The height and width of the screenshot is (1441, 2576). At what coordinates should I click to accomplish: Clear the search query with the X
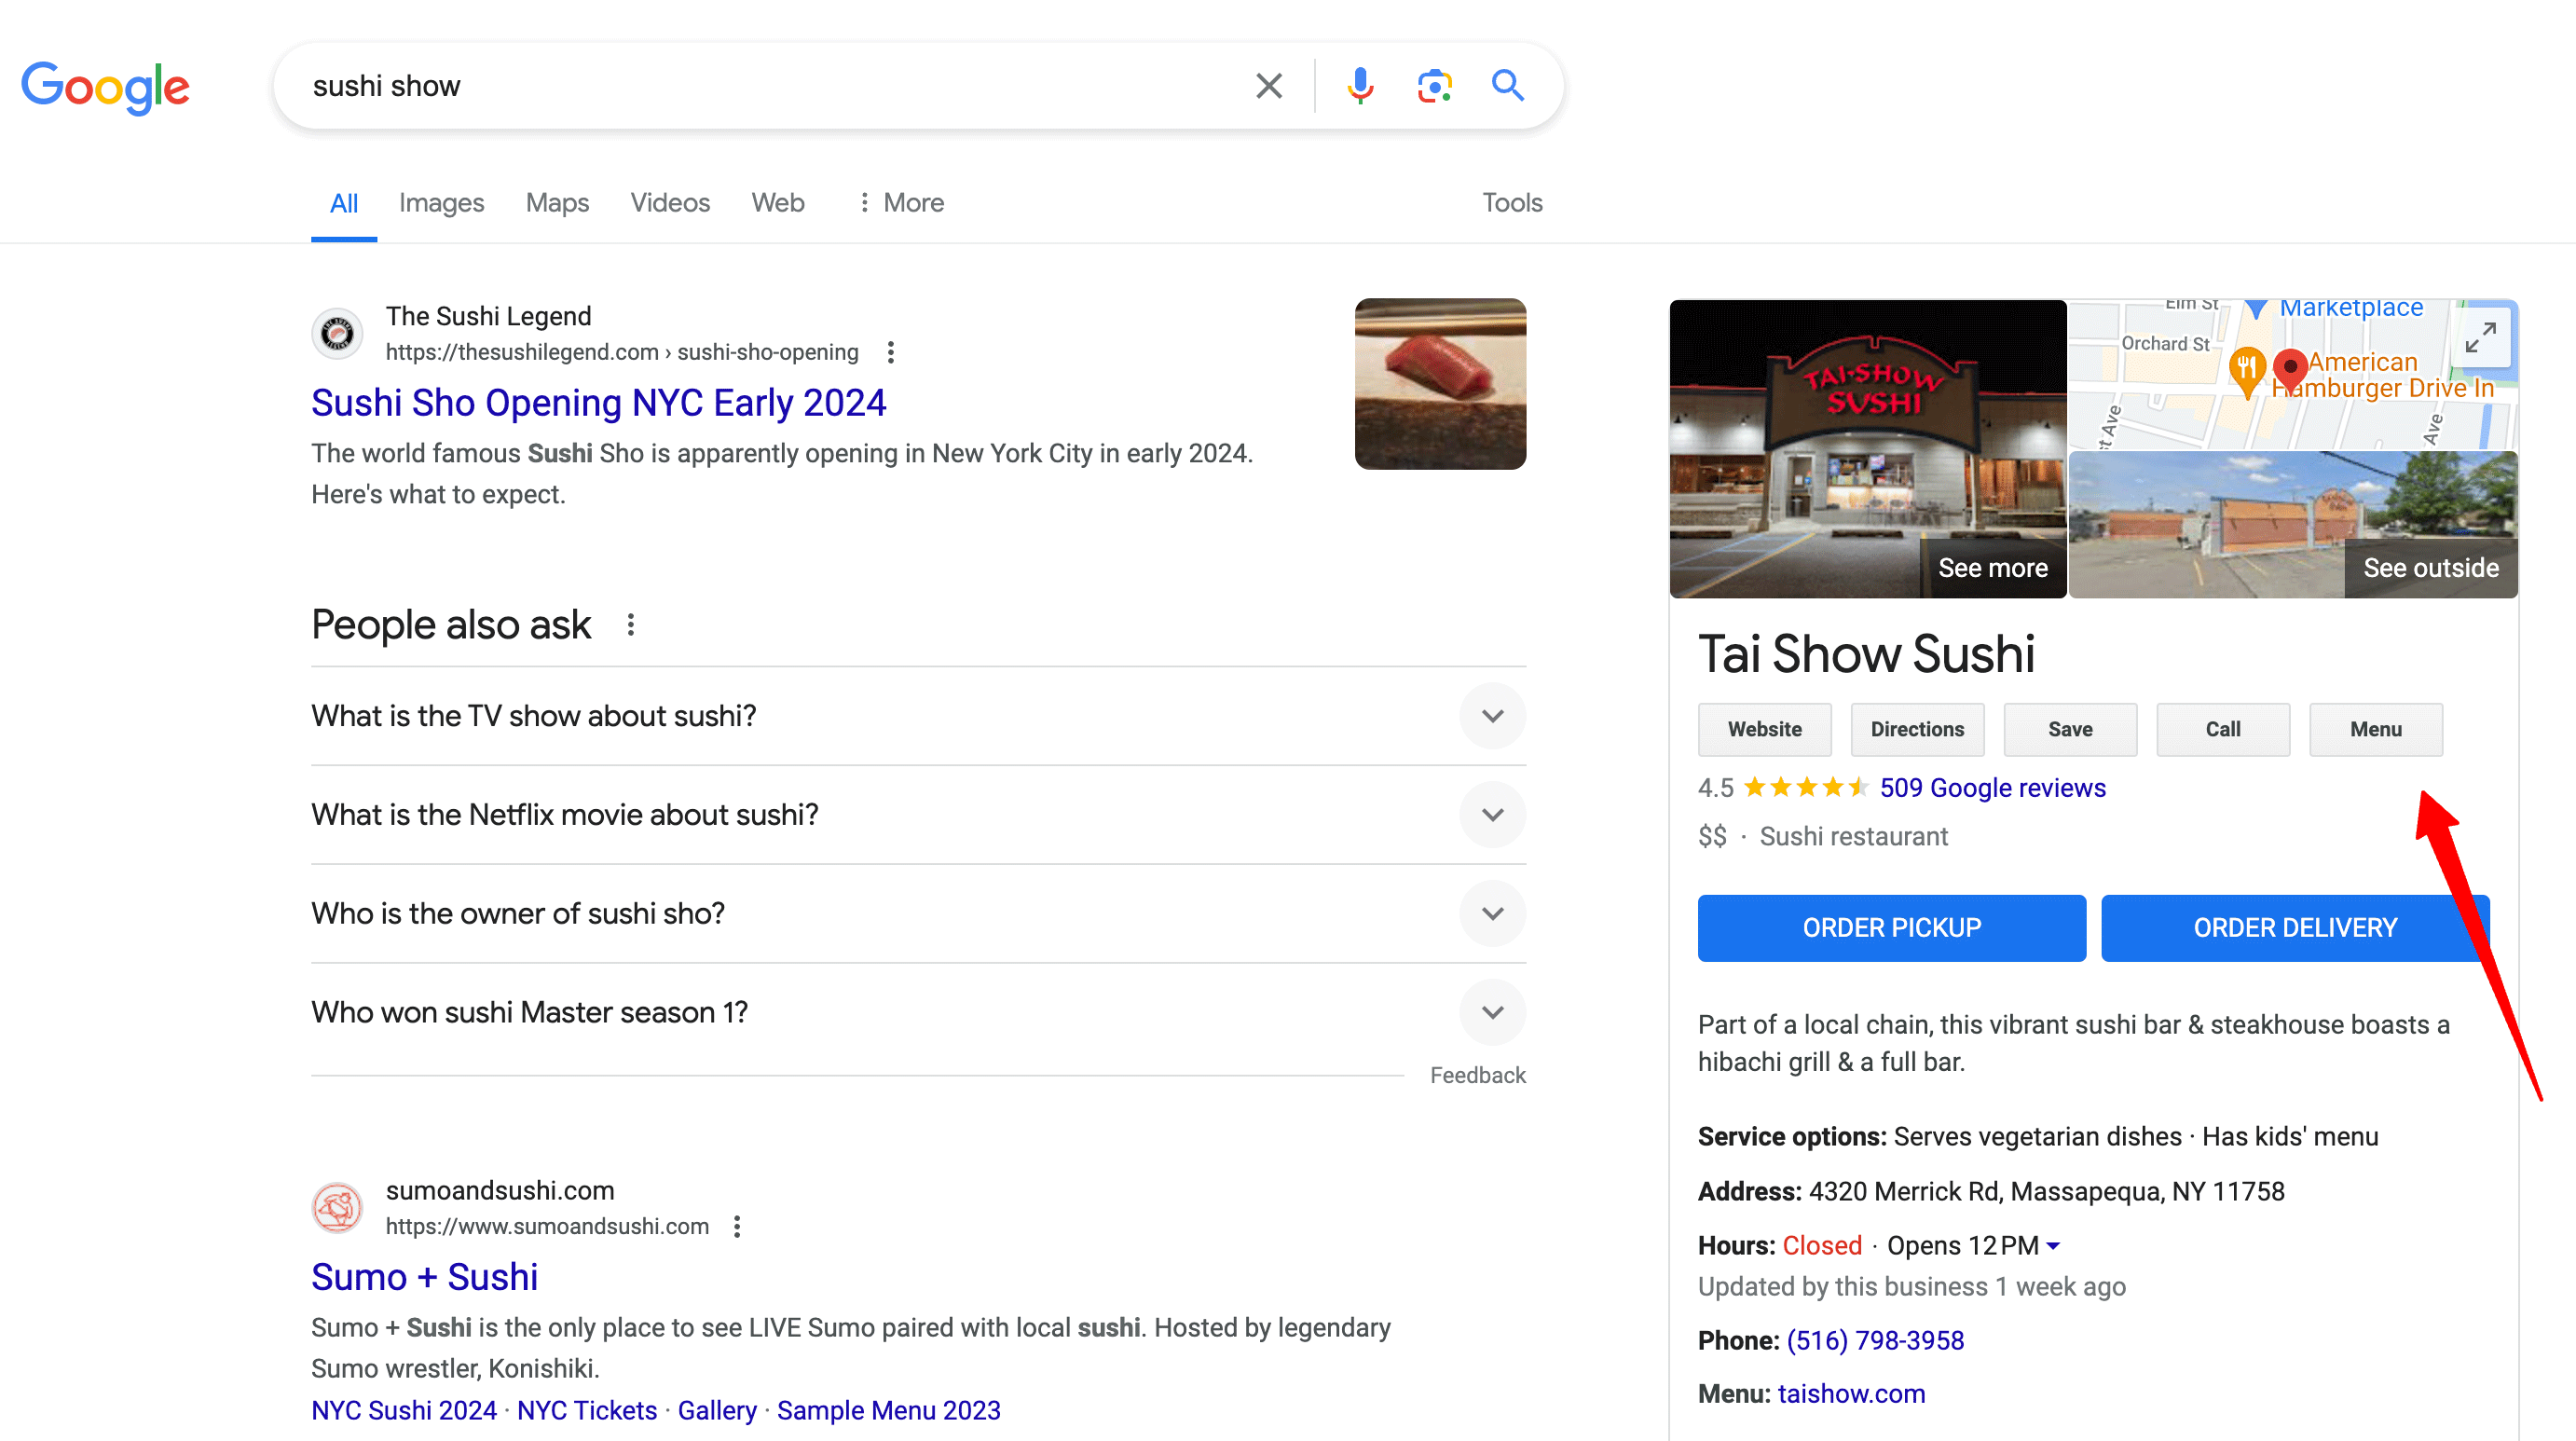tap(1268, 86)
